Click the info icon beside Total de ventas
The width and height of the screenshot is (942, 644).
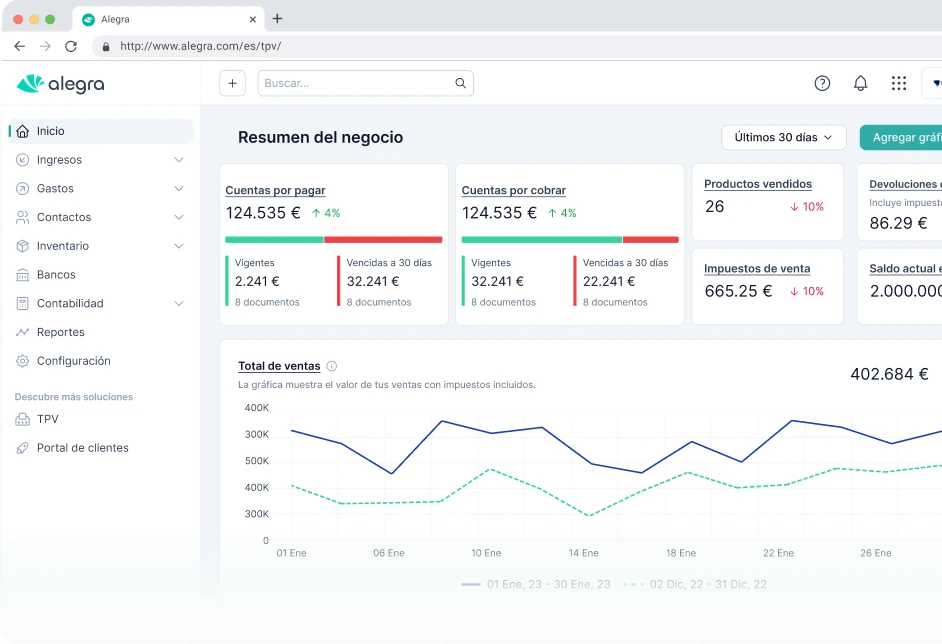(332, 366)
